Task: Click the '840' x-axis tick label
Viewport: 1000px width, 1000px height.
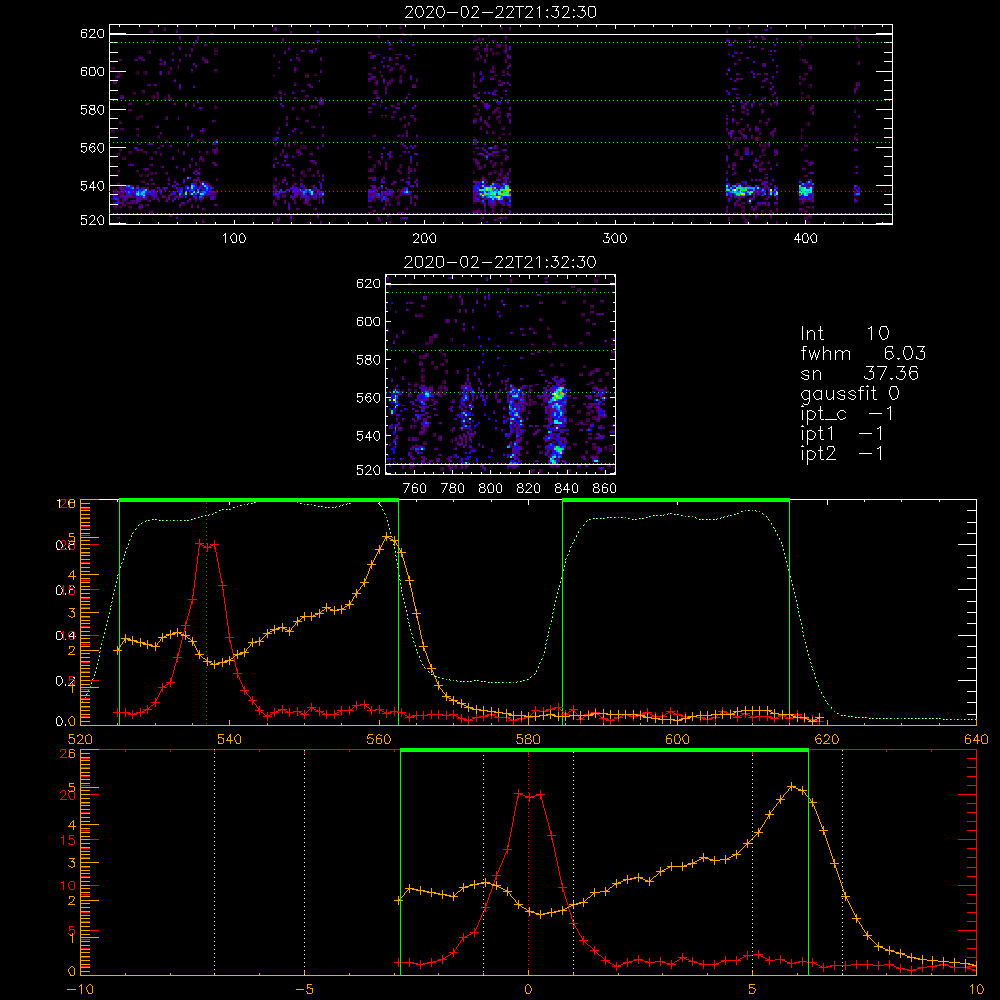Action: pyautogui.click(x=566, y=489)
